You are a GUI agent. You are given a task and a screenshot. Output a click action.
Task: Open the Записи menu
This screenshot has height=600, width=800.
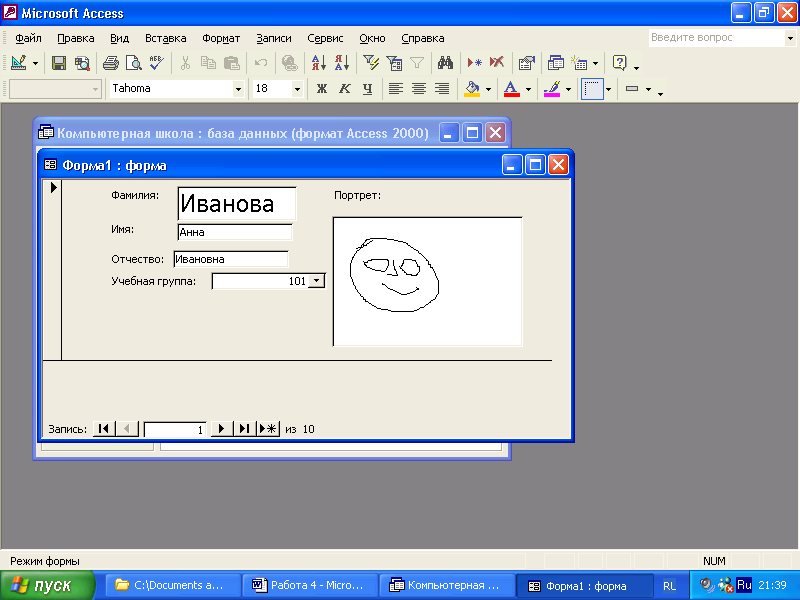[273, 38]
